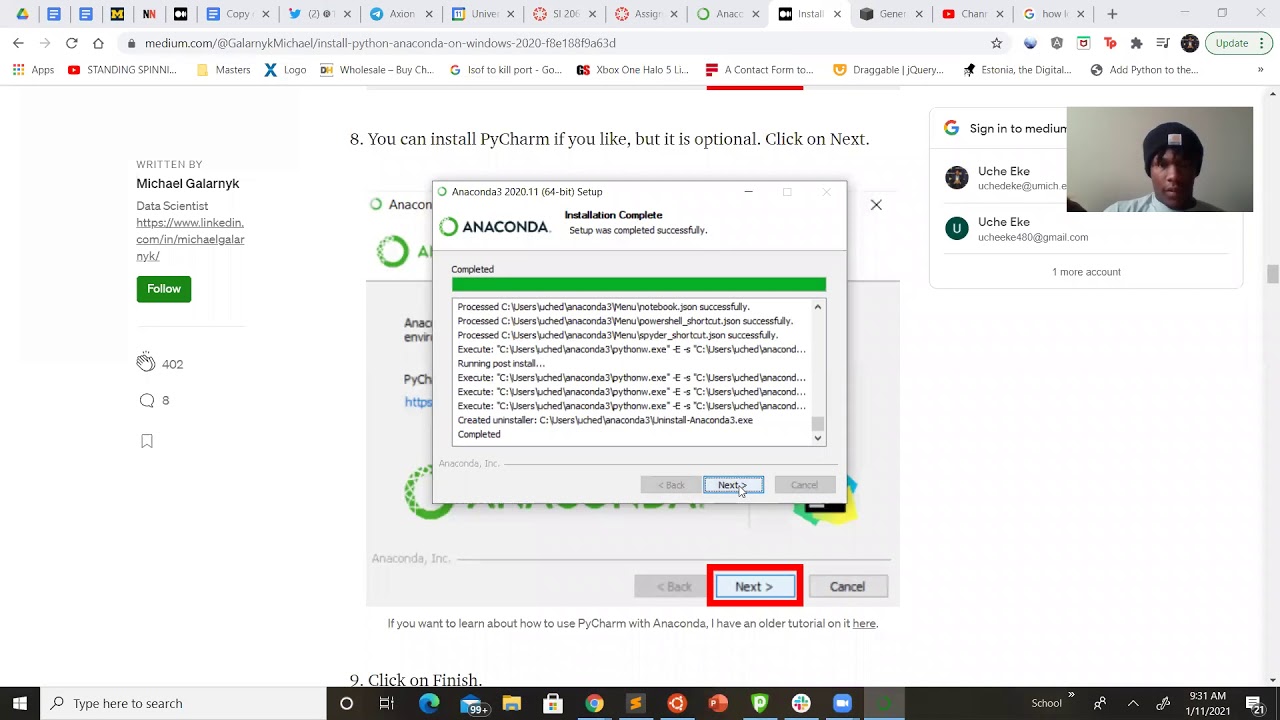Open the Apps bookmarks shortcut
The height and width of the screenshot is (720, 1280).
(x=33, y=70)
